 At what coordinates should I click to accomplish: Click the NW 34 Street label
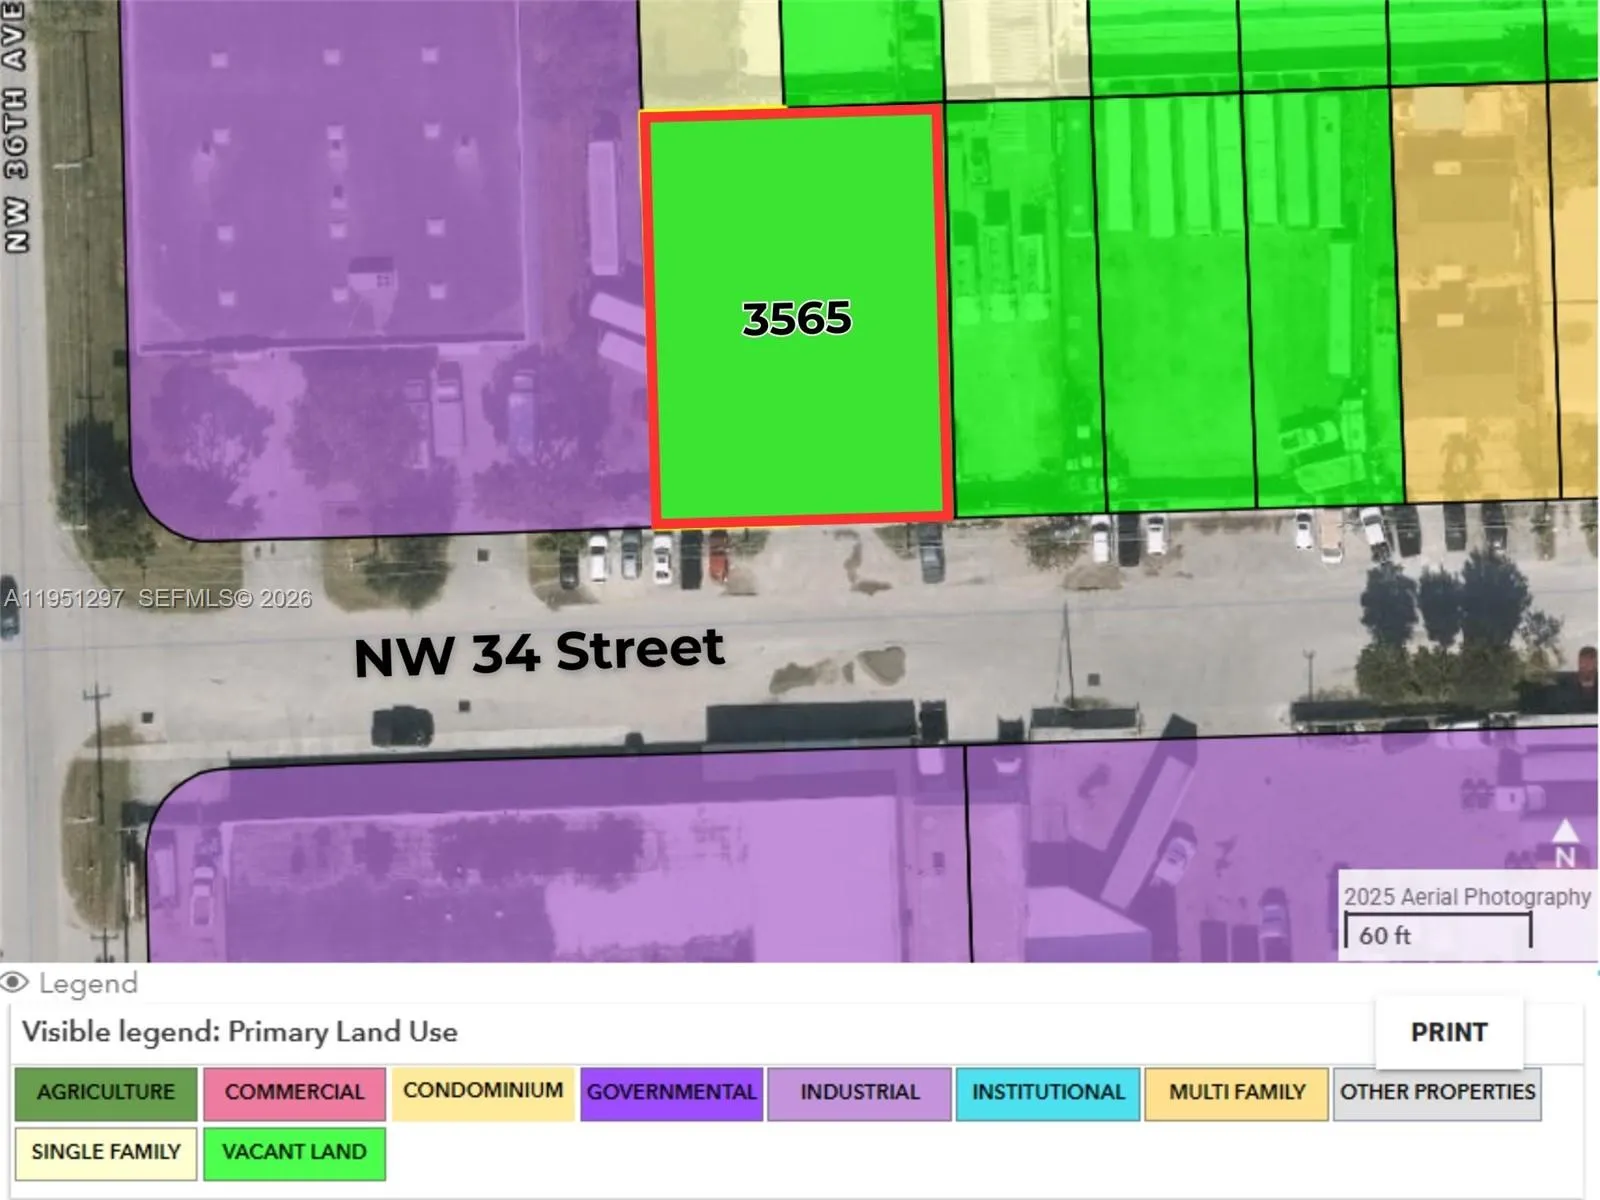540,651
